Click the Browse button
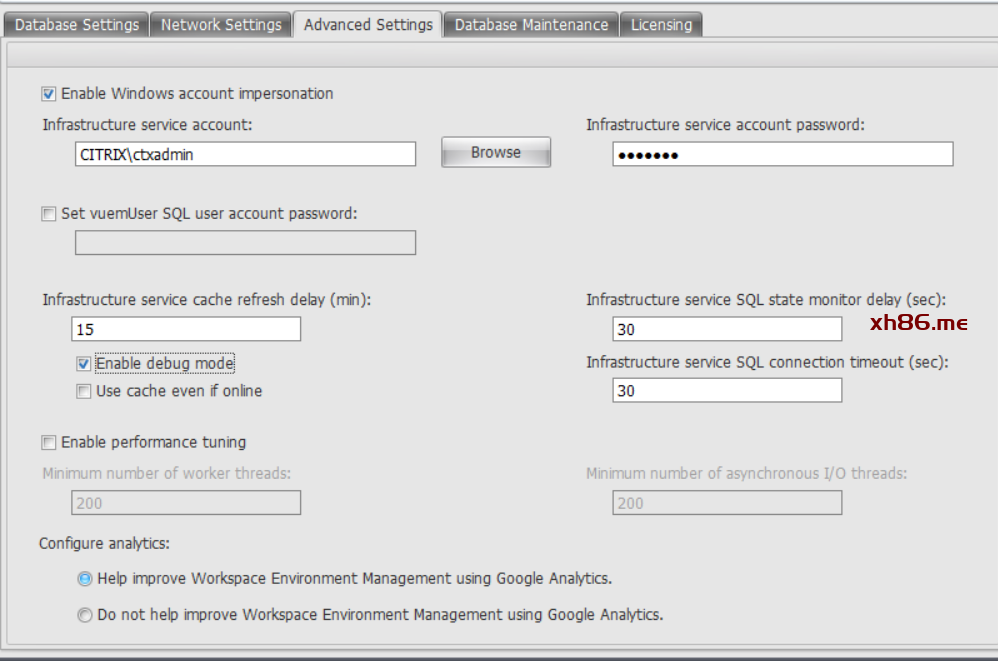This screenshot has height=661, width=998. click(496, 153)
